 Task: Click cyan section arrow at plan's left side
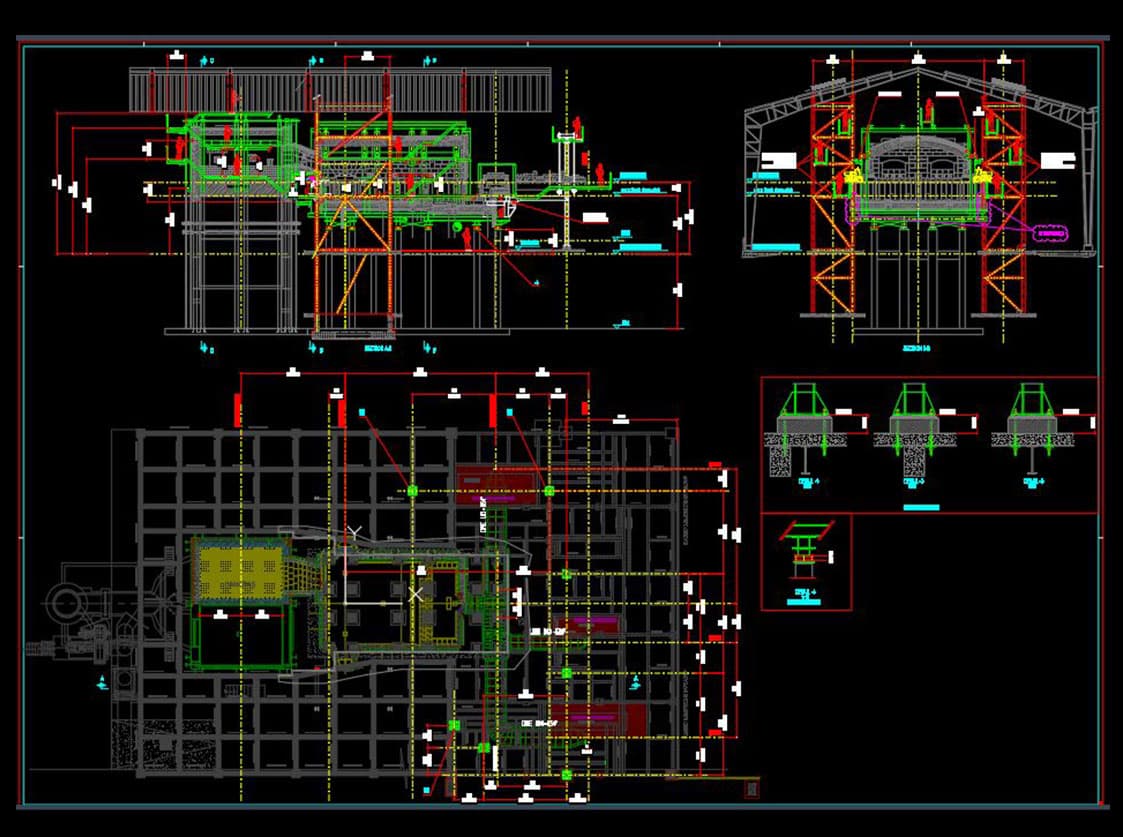104,684
